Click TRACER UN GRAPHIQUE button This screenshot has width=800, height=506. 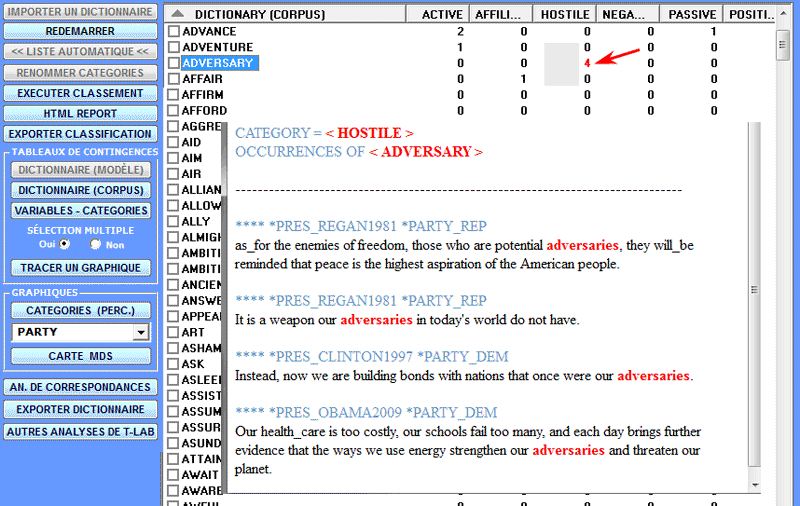tap(81, 268)
